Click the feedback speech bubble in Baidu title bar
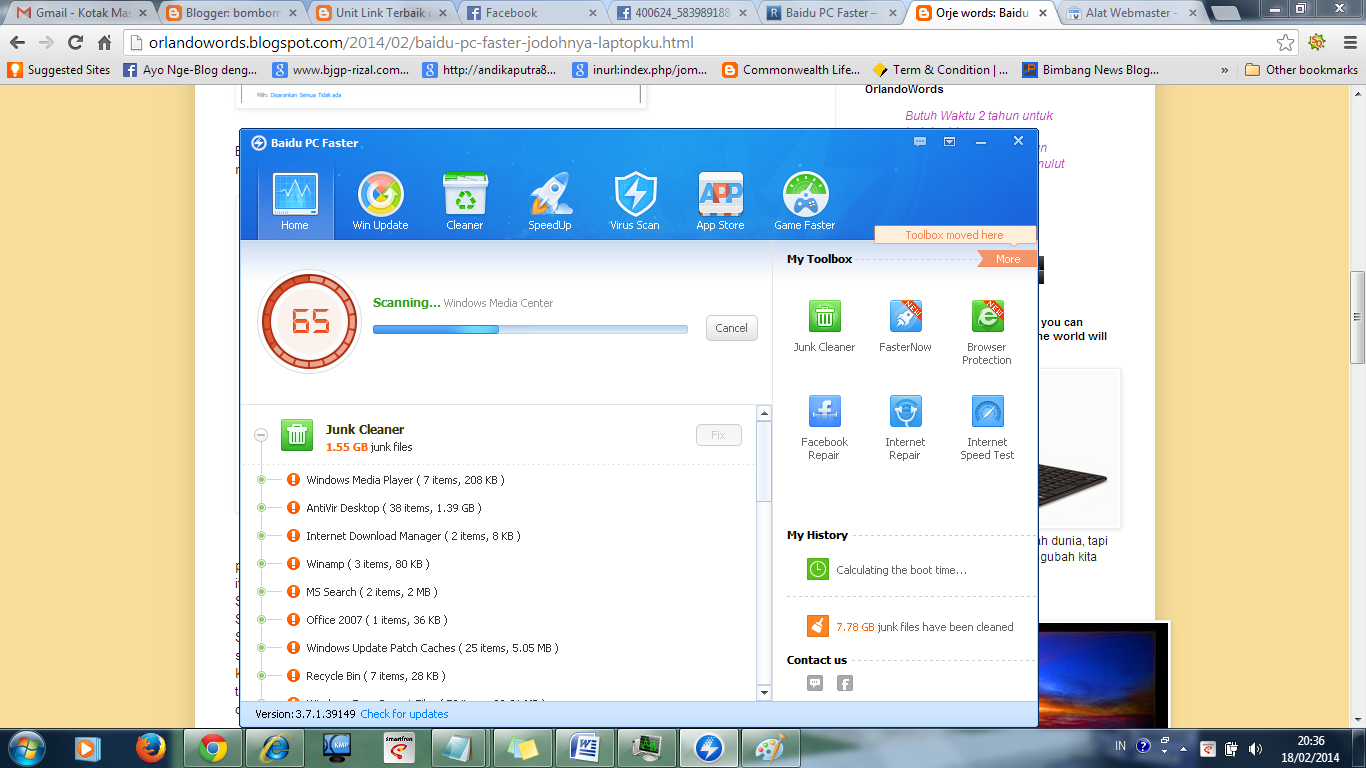The height and width of the screenshot is (768, 1366). pos(920,142)
